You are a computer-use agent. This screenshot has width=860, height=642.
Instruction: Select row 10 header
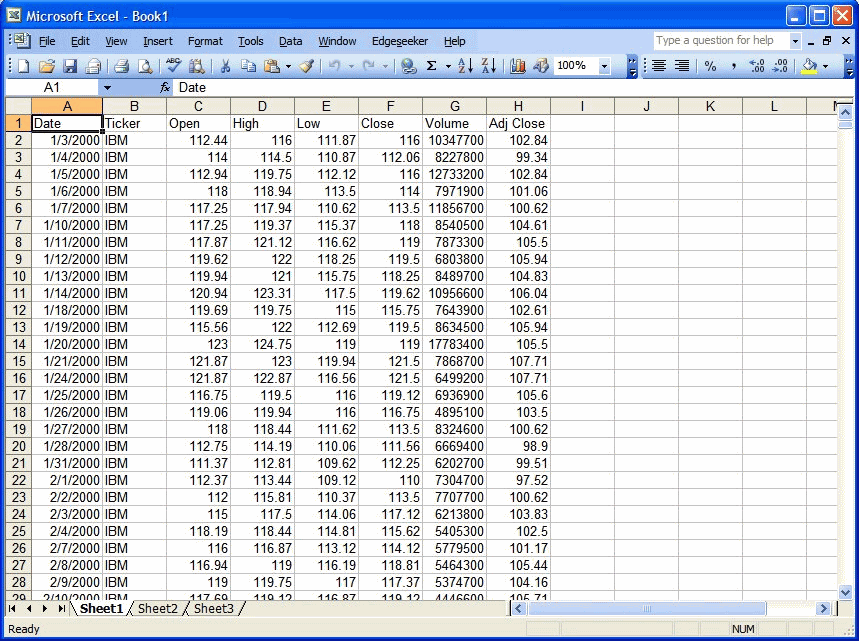(x=19, y=276)
